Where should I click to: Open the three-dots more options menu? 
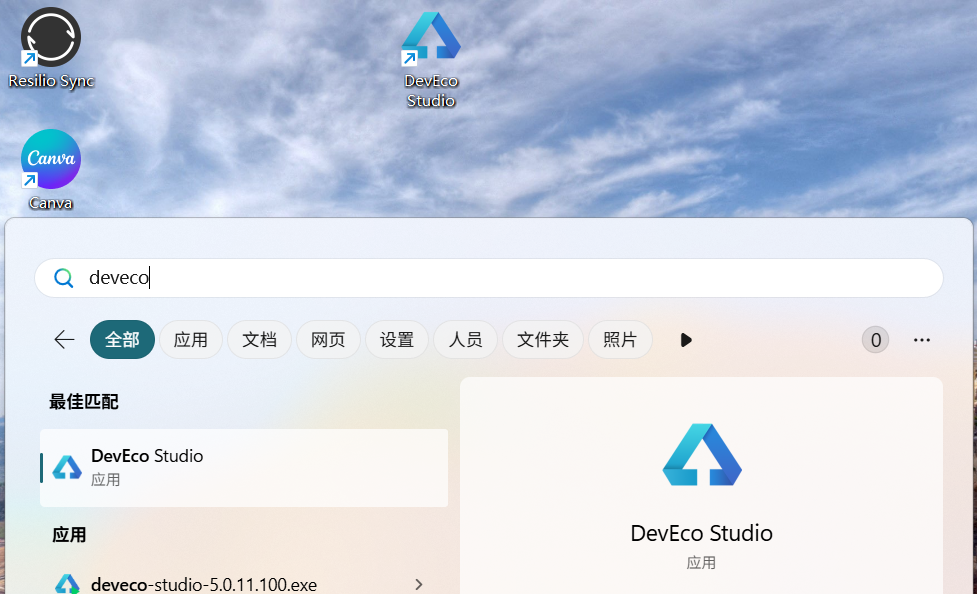922,340
